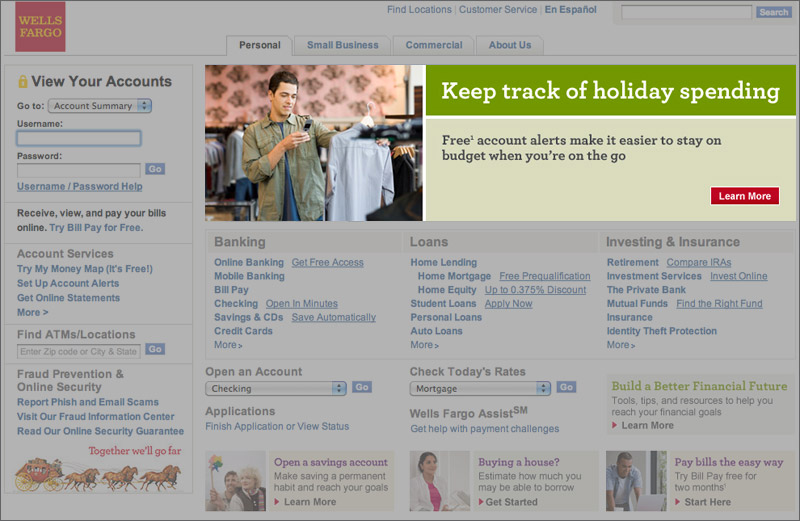Click Learn More under Build a Better Financial Future
This screenshot has width=800, height=521.
pyautogui.click(x=647, y=426)
